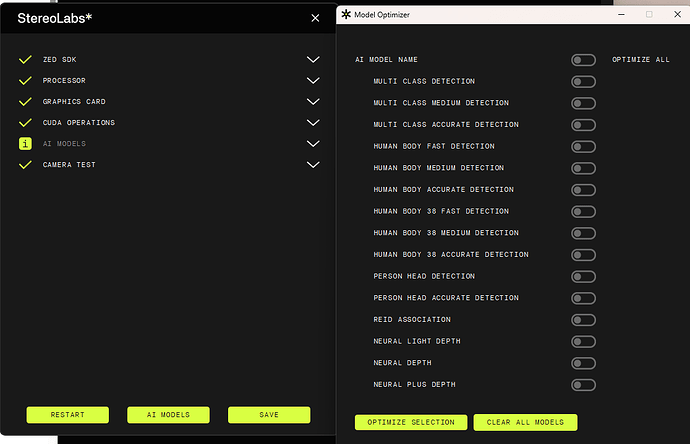This screenshot has height=444, width=690.
Task: Expand the CUDA Operations section
Action: point(313,122)
